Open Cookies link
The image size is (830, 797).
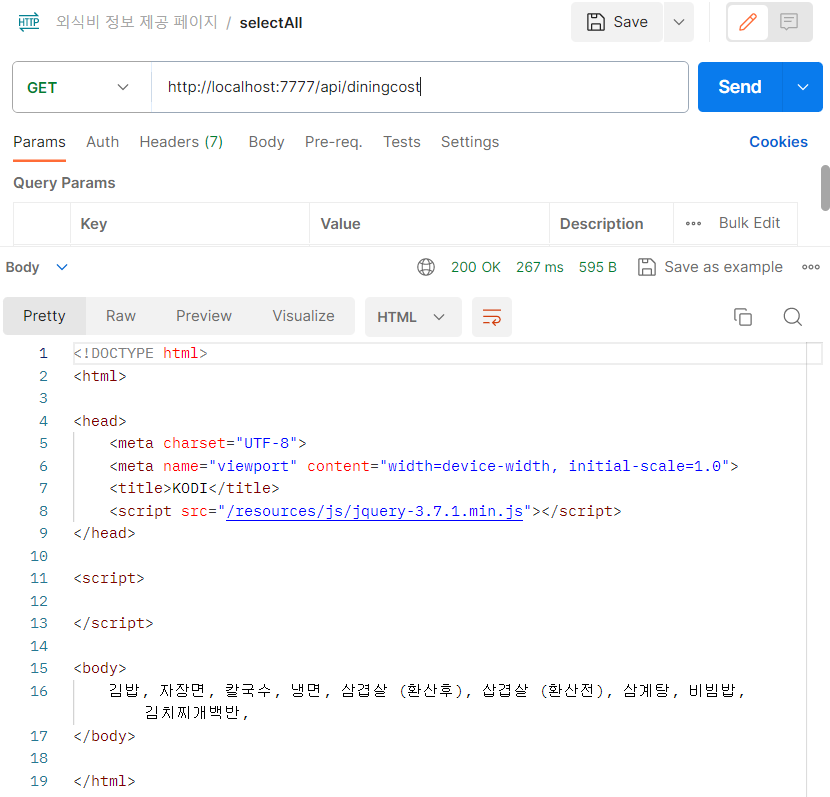(x=778, y=142)
